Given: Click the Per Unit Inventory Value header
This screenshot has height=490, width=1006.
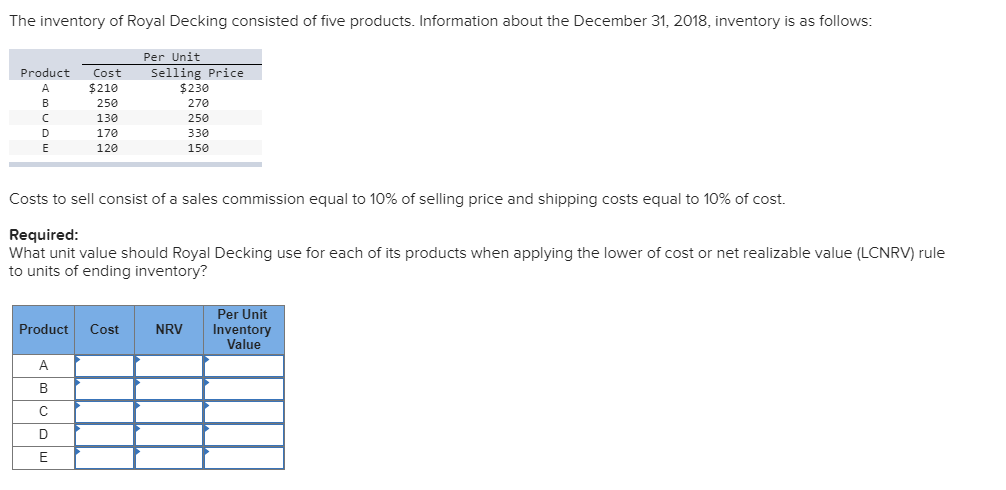Looking at the screenshot, I should tap(243, 330).
